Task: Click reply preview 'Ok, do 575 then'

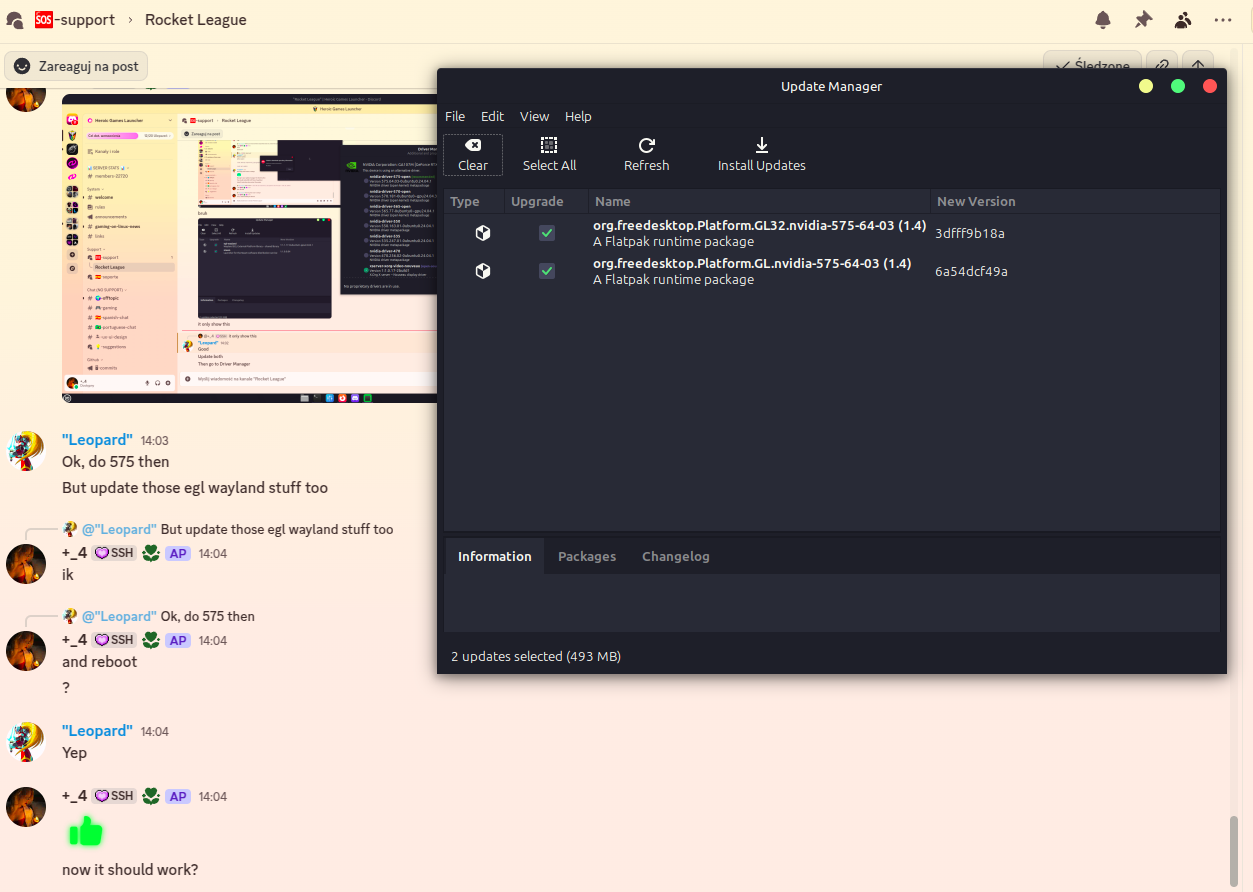Action: pos(208,616)
